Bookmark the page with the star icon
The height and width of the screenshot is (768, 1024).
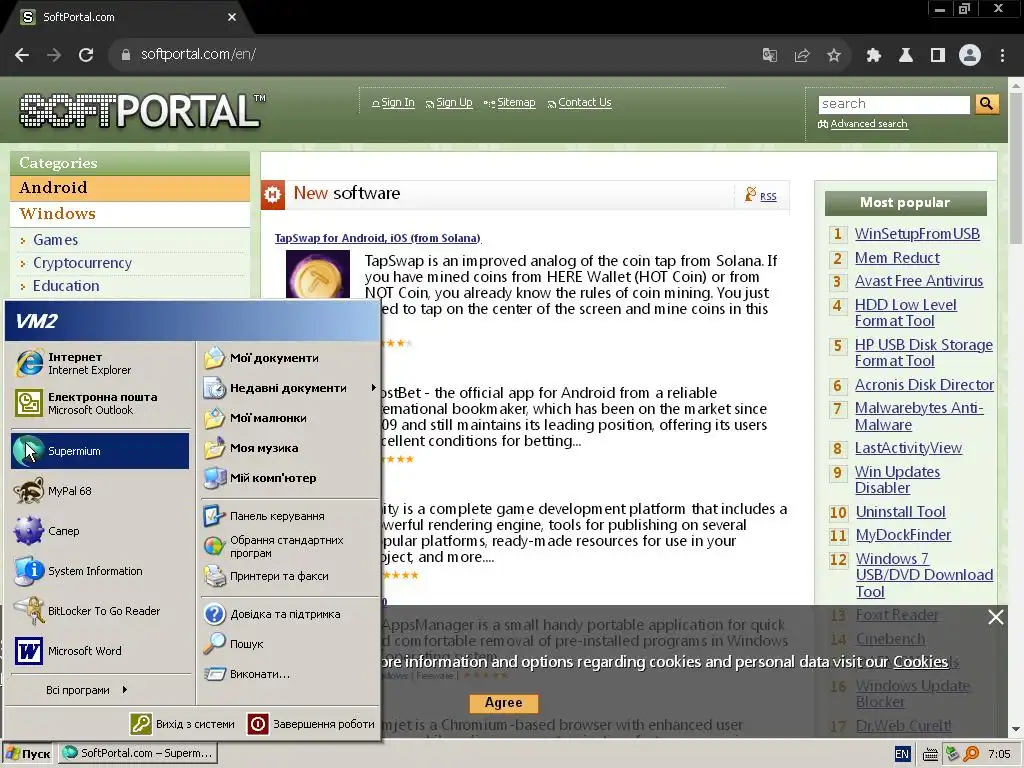tap(834, 56)
